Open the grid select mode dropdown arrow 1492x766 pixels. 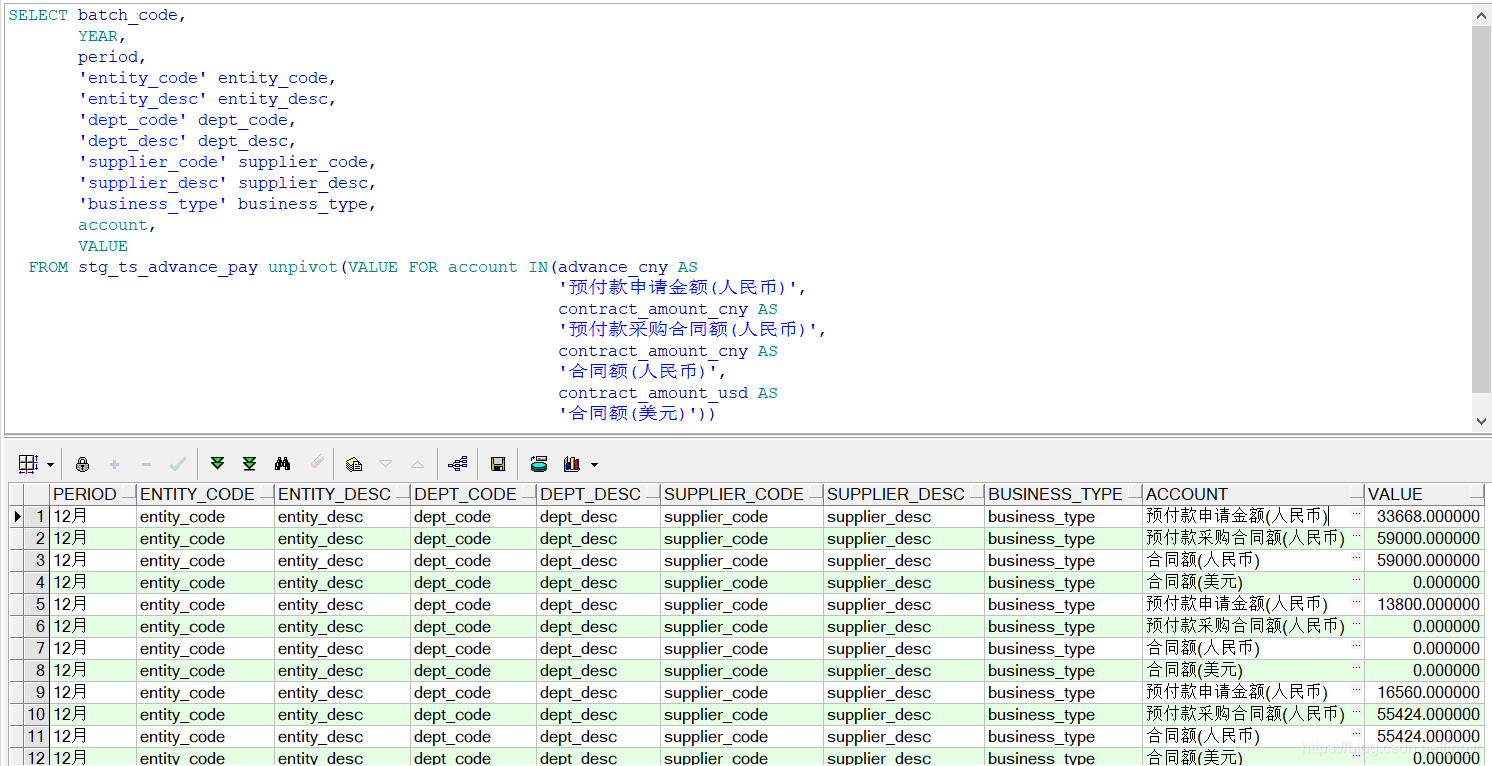[50, 464]
